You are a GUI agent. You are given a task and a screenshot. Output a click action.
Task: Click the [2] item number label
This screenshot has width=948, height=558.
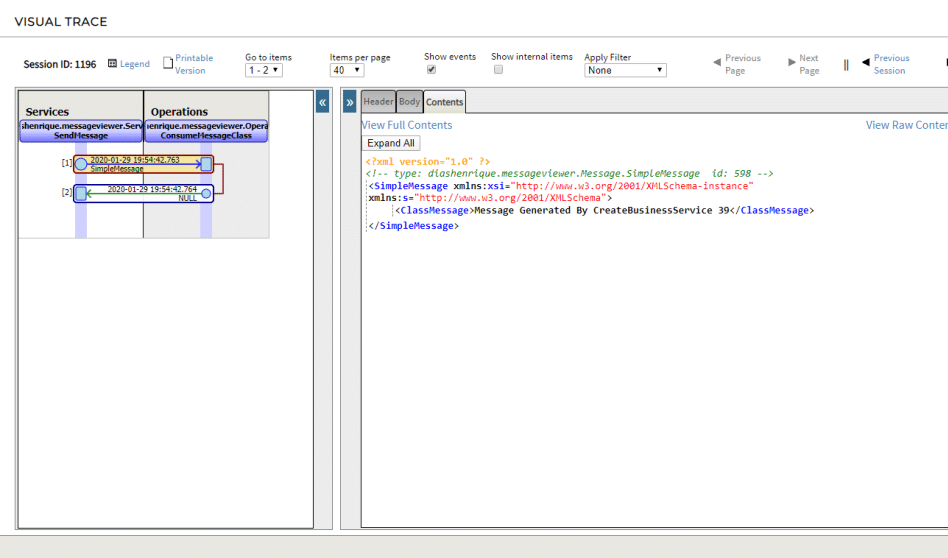point(67,192)
